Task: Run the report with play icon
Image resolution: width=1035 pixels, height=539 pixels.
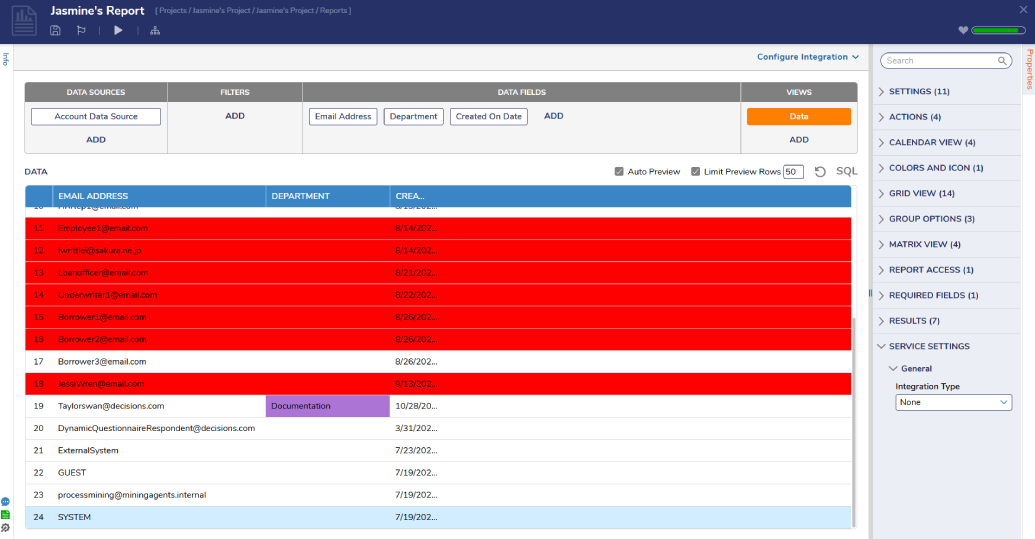Action: [x=118, y=30]
